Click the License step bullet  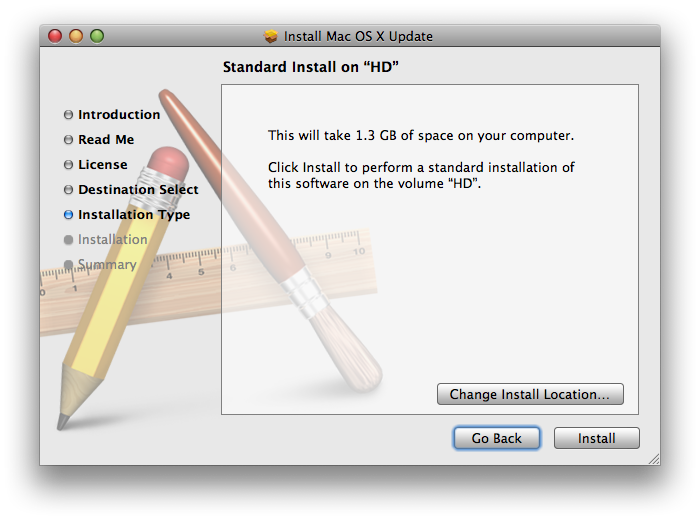tap(68, 165)
